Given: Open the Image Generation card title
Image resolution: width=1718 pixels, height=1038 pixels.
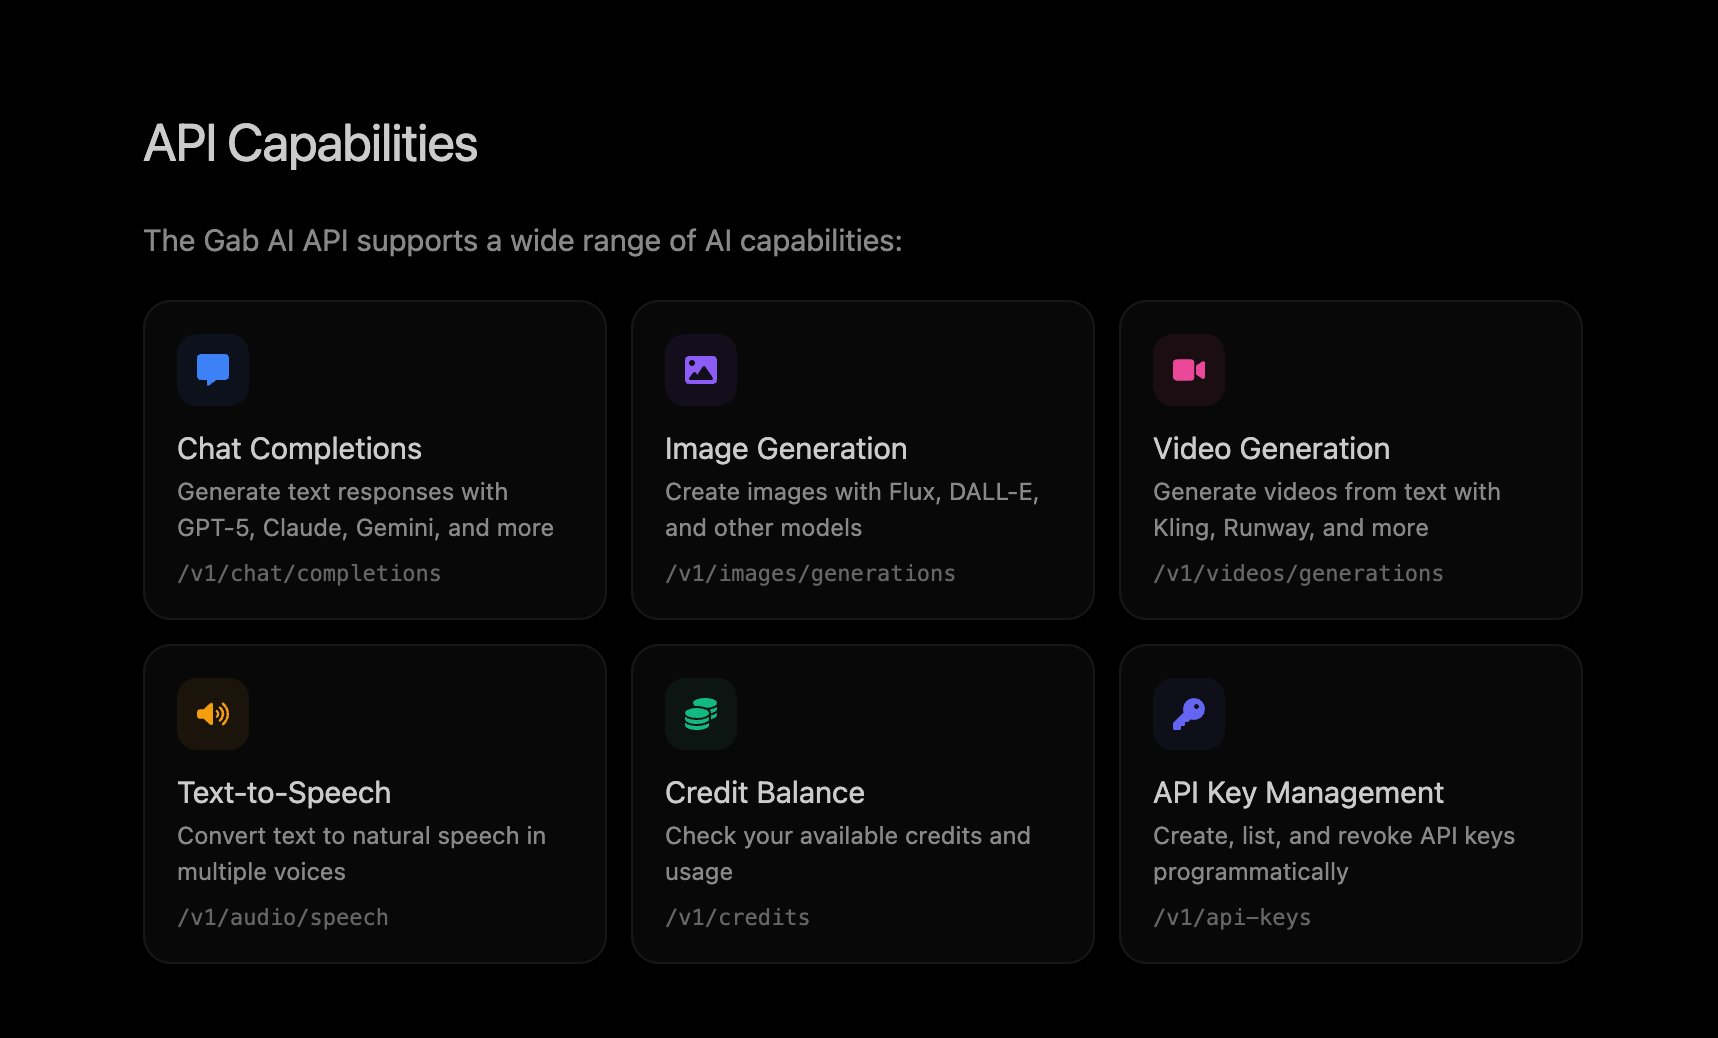Looking at the screenshot, I should click(x=786, y=449).
